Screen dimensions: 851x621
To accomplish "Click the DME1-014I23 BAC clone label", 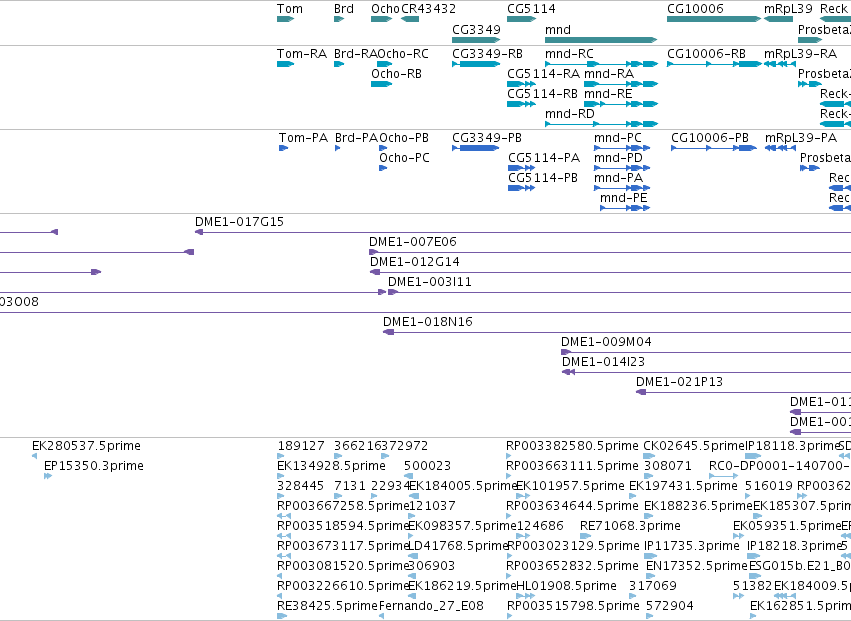I will click(604, 363).
